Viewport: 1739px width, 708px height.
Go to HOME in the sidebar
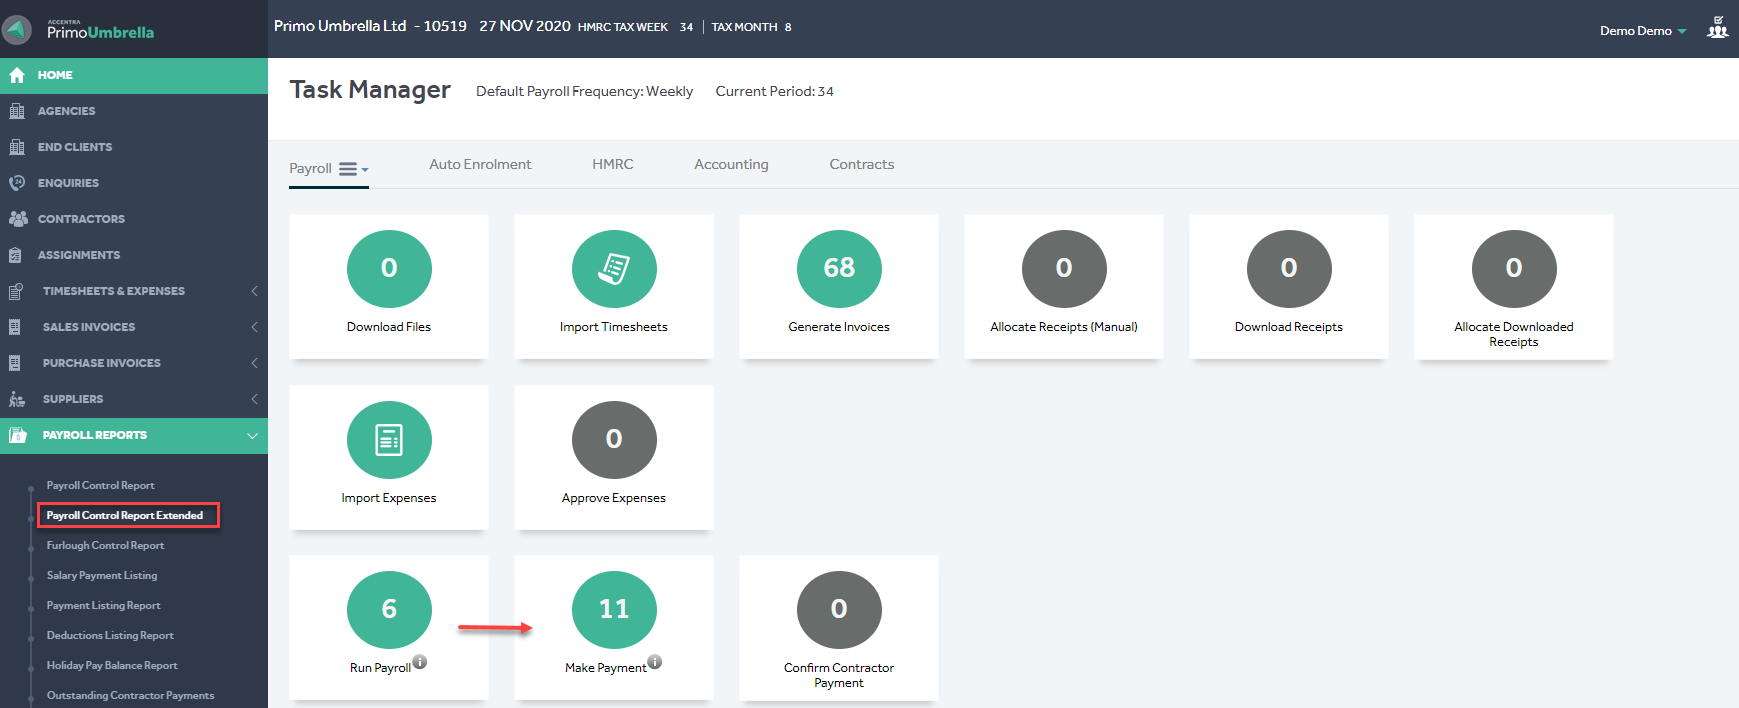coord(134,75)
